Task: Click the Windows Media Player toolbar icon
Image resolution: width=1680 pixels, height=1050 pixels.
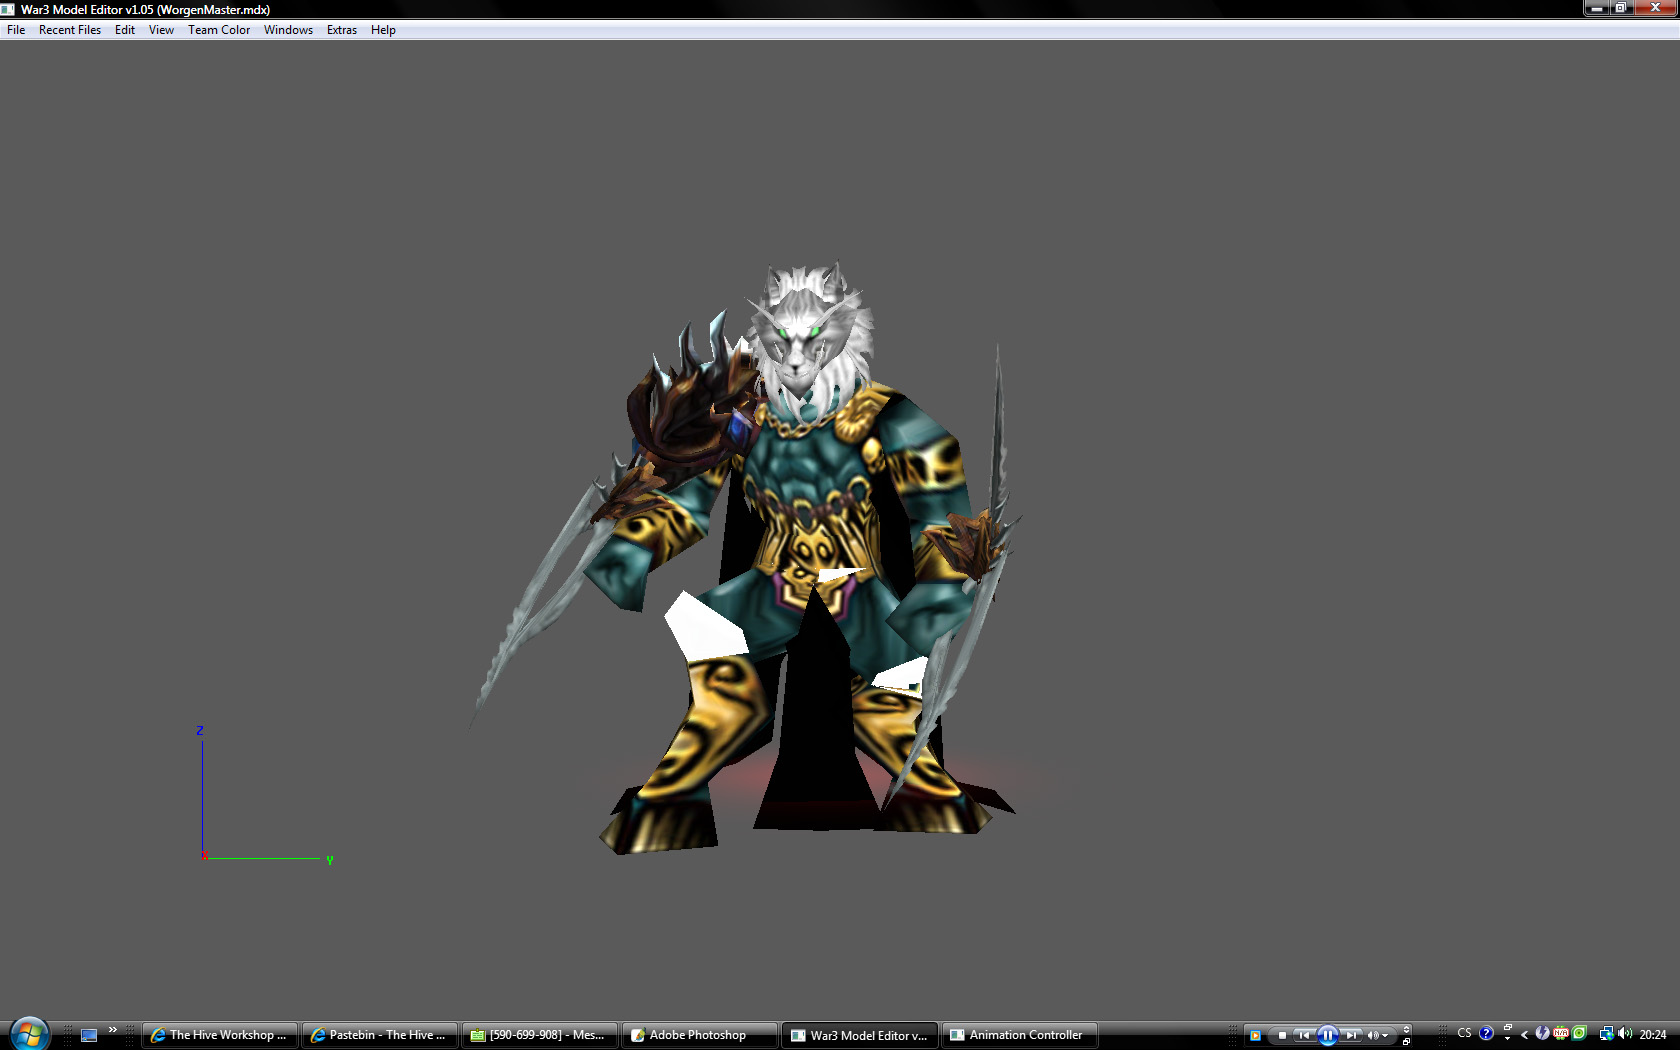Action: (1255, 1036)
